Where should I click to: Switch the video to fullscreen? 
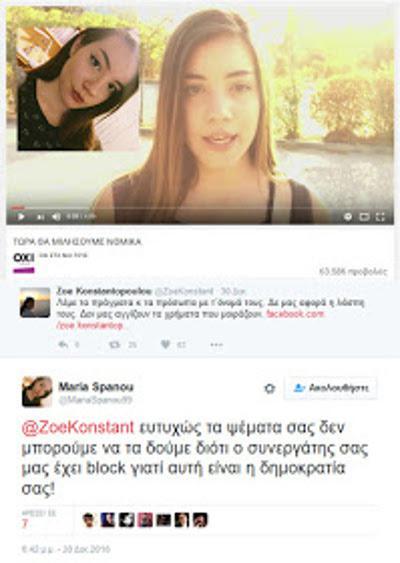click(x=380, y=217)
